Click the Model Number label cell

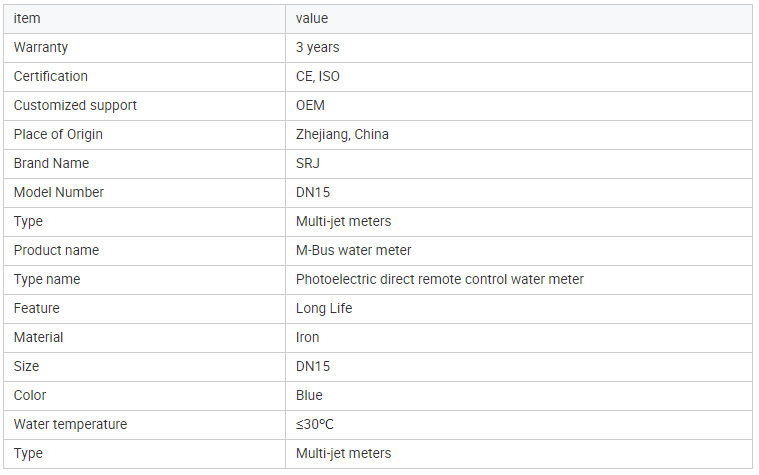pyautogui.click(x=58, y=192)
